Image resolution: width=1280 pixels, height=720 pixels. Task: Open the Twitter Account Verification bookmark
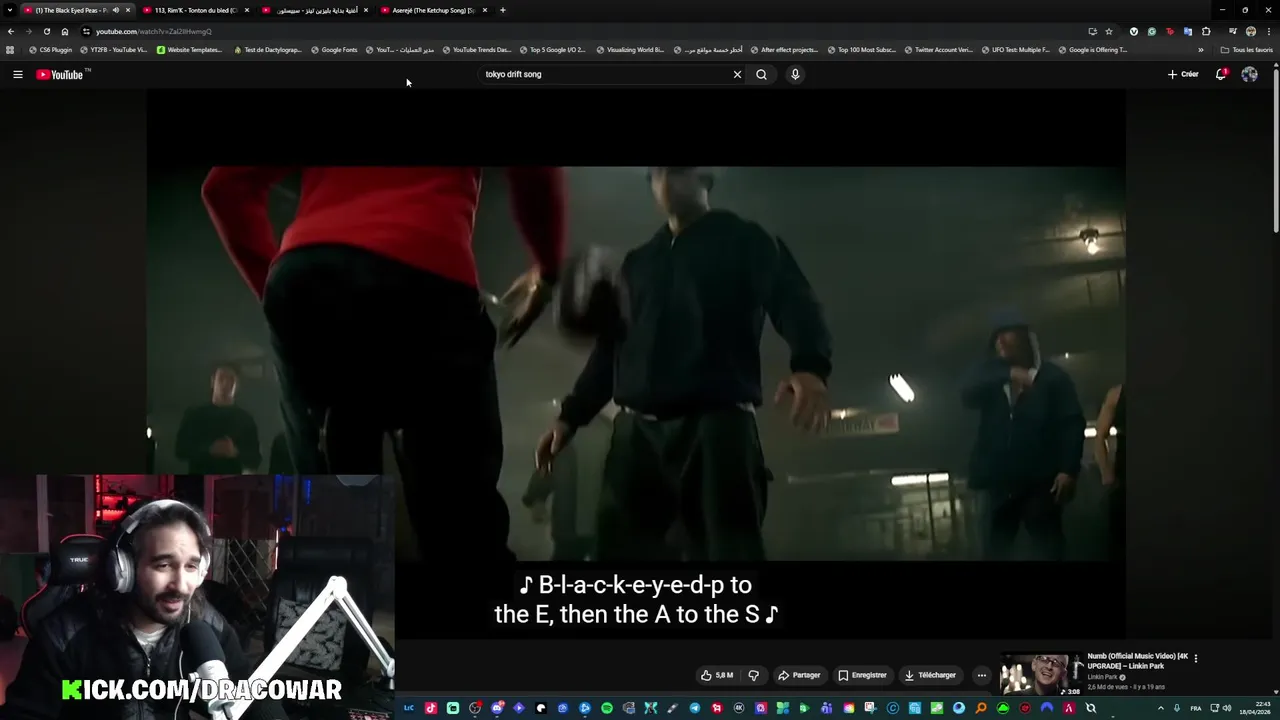point(938,49)
